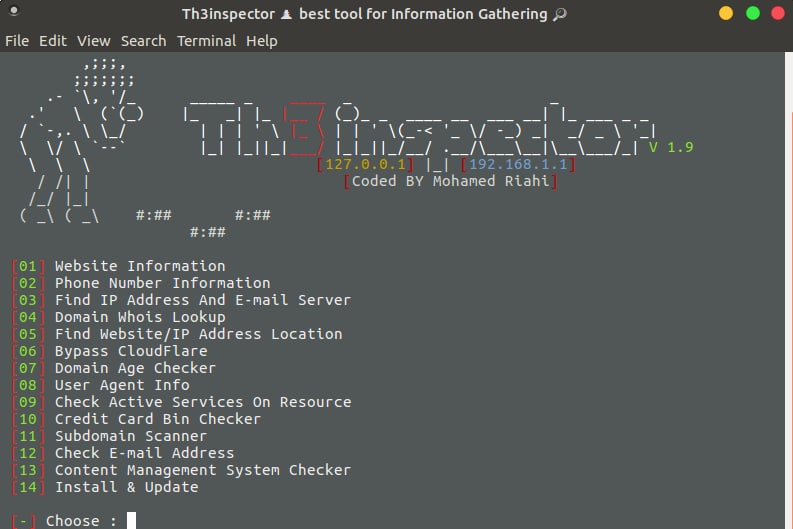Click 'Find IP Address And E-mail Server'
The height and width of the screenshot is (529, 793).
(202, 300)
